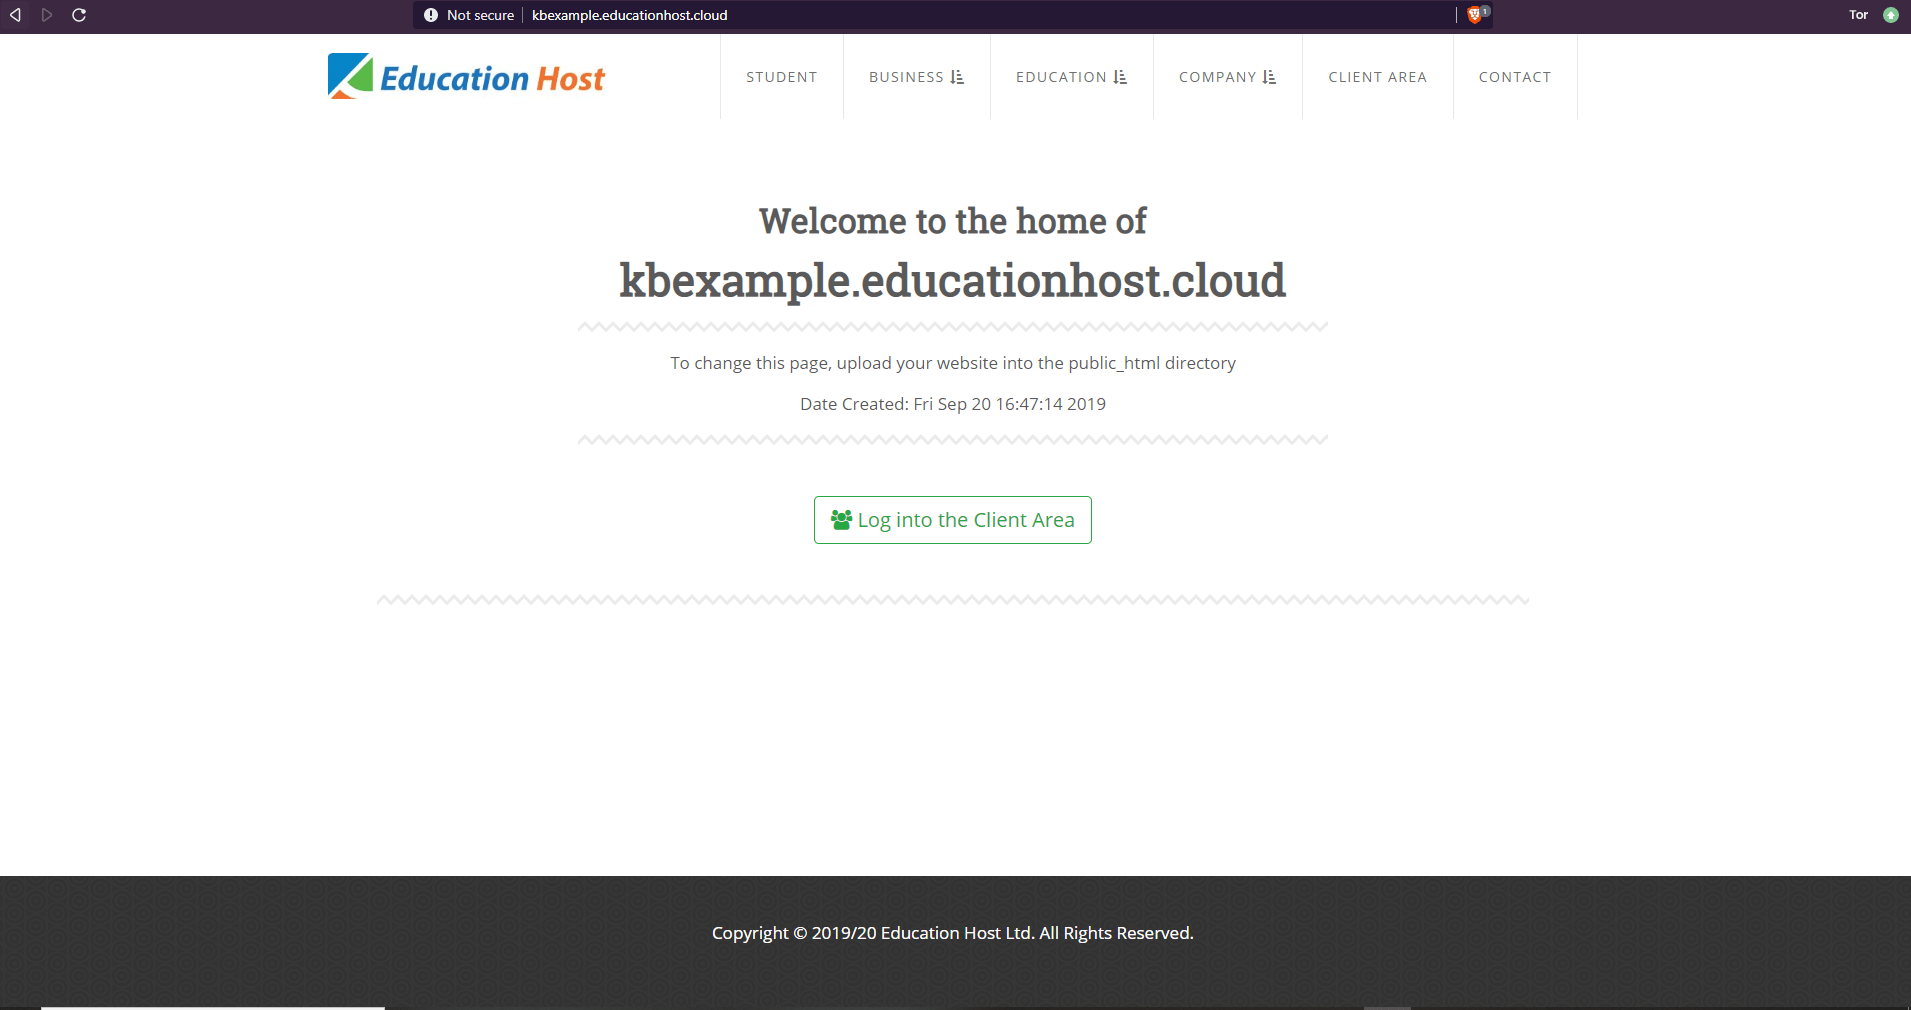Go back using the browser back arrow

point(15,15)
